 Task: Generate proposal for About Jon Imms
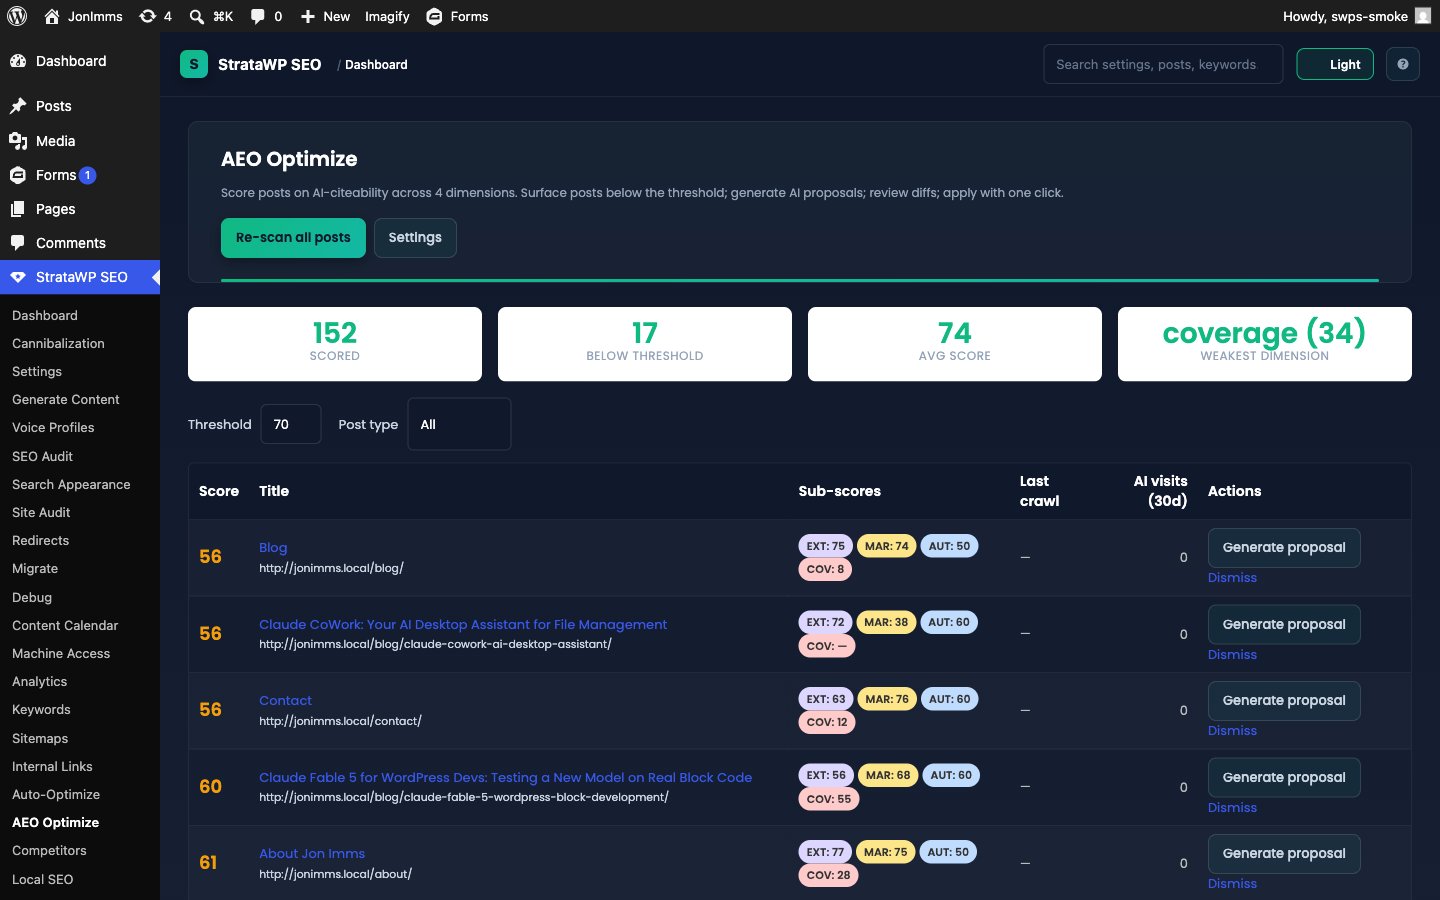point(1284,854)
